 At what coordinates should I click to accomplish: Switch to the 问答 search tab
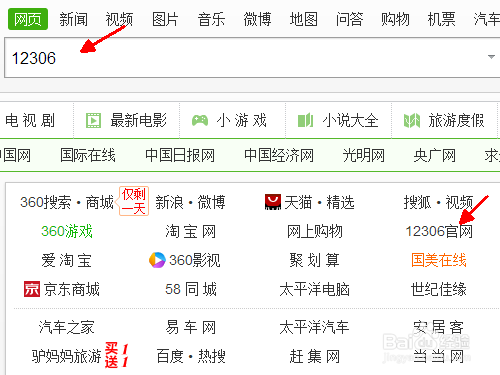point(349,19)
